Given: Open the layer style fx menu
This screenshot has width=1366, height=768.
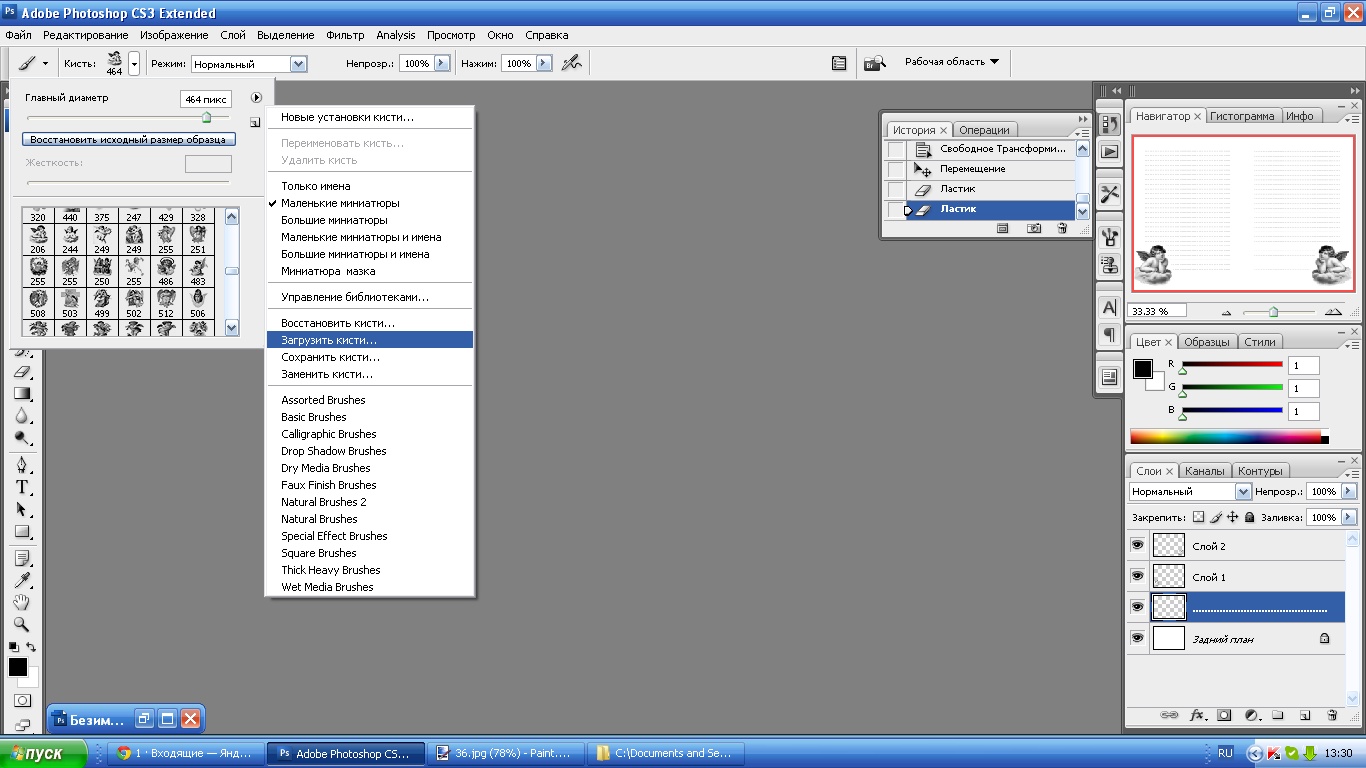Looking at the screenshot, I should click(x=1197, y=715).
